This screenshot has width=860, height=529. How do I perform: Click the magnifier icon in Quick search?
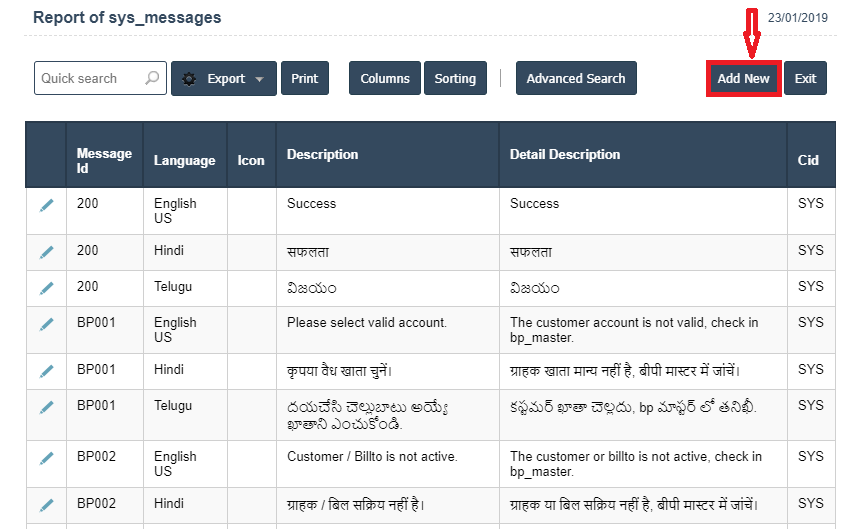[x=152, y=78]
